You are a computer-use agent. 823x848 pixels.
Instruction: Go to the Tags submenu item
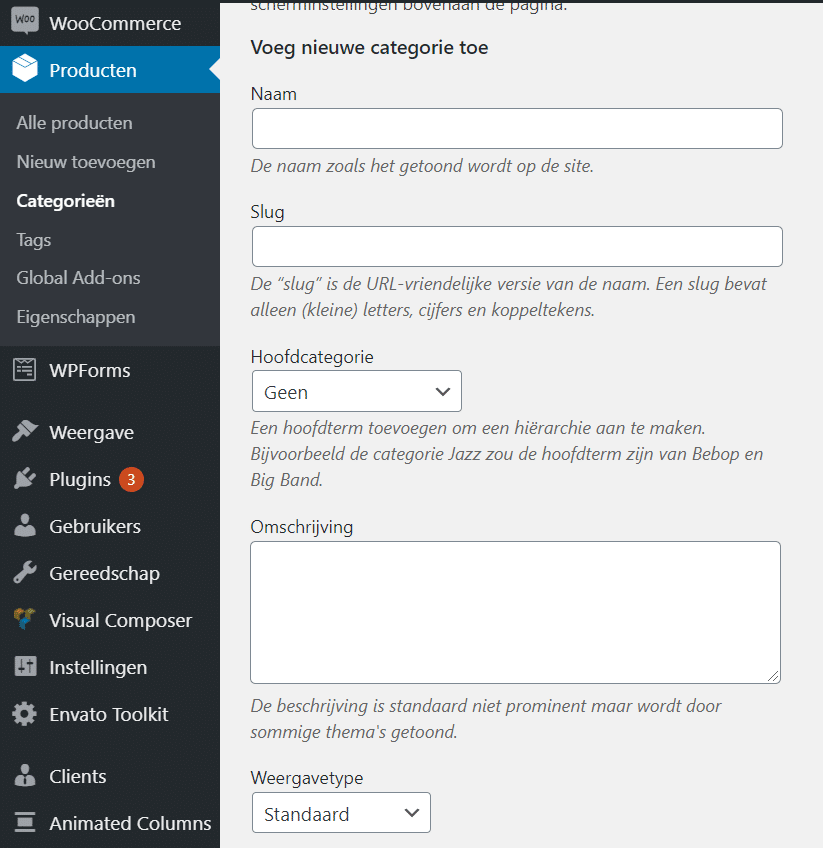[x=34, y=240]
